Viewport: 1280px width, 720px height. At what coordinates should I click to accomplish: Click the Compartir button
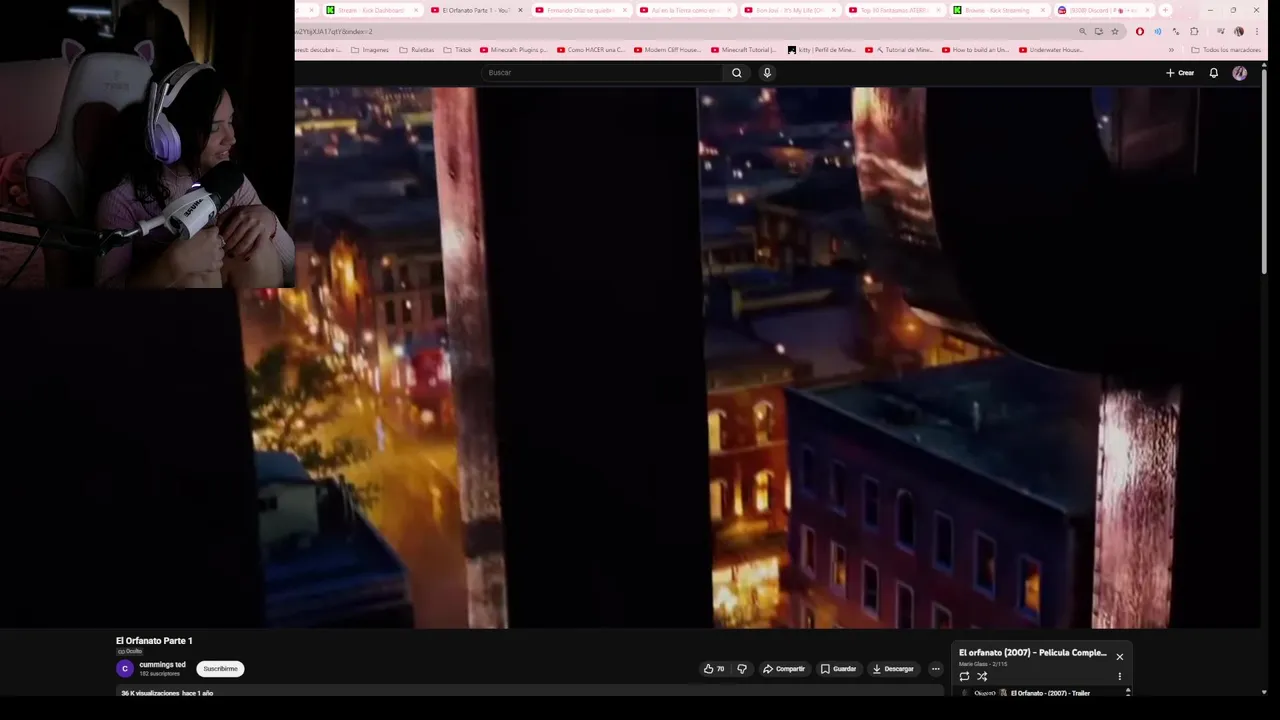pyautogui.click(x=784, y=669)
